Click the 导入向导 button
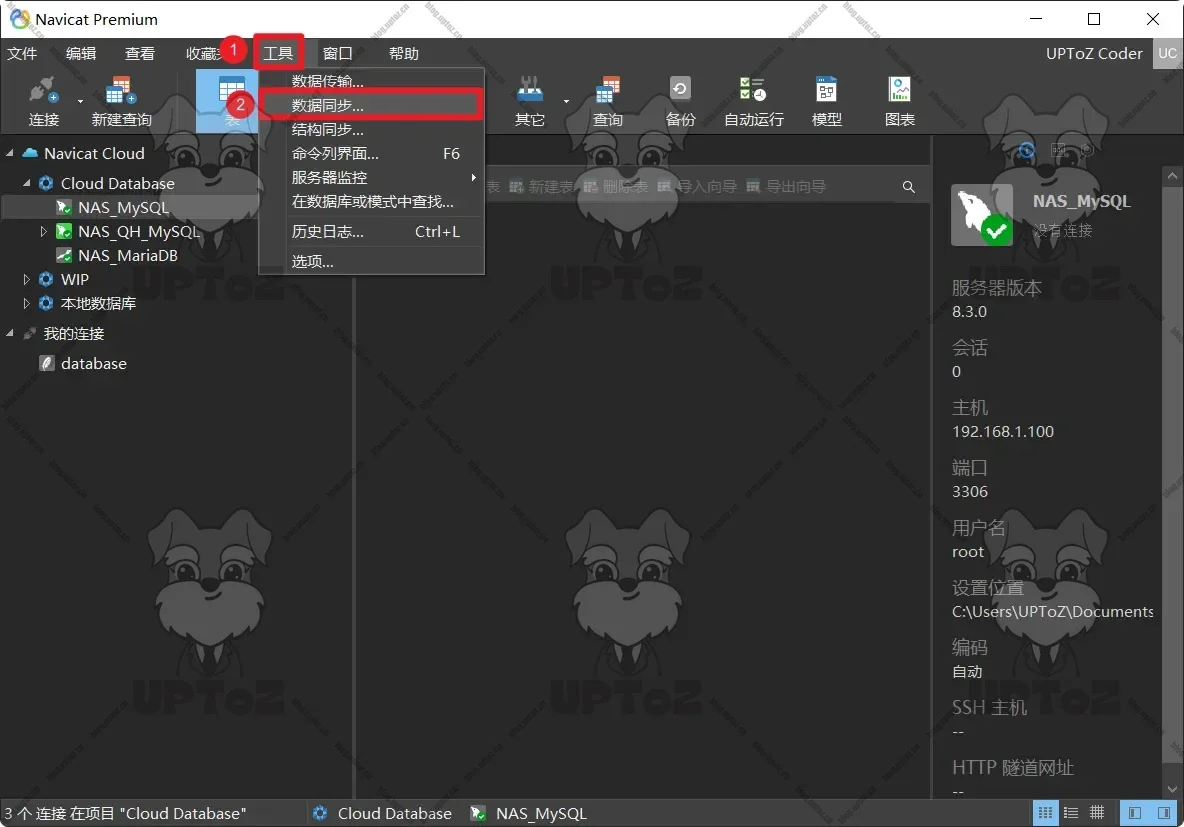1184x827 pixels. pyautogui.click(x=697, y=187)
